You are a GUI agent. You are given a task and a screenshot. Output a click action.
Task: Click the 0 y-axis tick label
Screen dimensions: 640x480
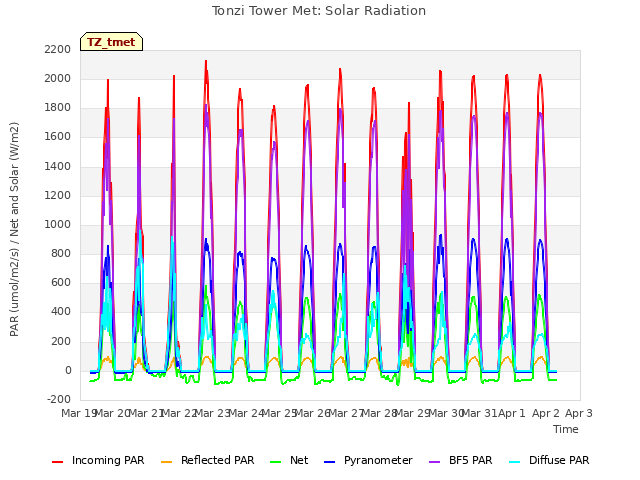tap(68, 371)
